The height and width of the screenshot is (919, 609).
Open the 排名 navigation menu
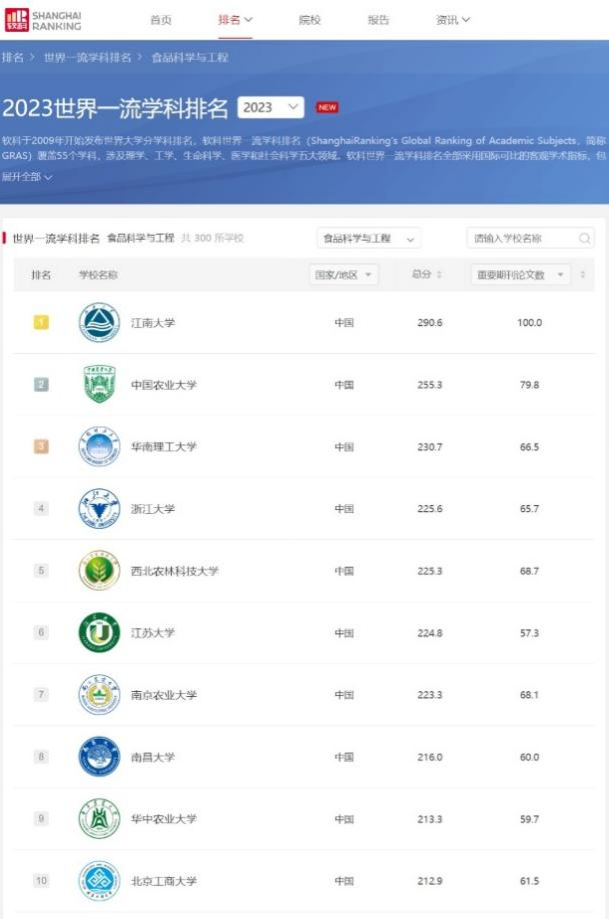pyautogui.click(x=235, y=20)
